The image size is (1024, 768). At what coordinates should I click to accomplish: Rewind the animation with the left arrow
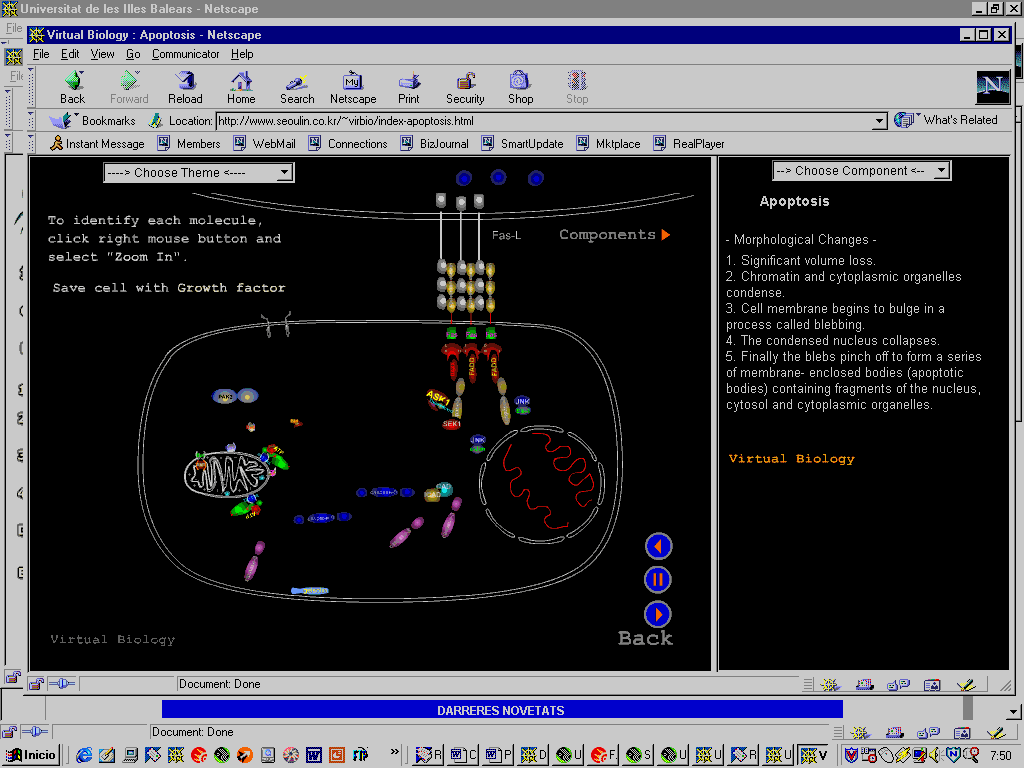tap(658, 546)
